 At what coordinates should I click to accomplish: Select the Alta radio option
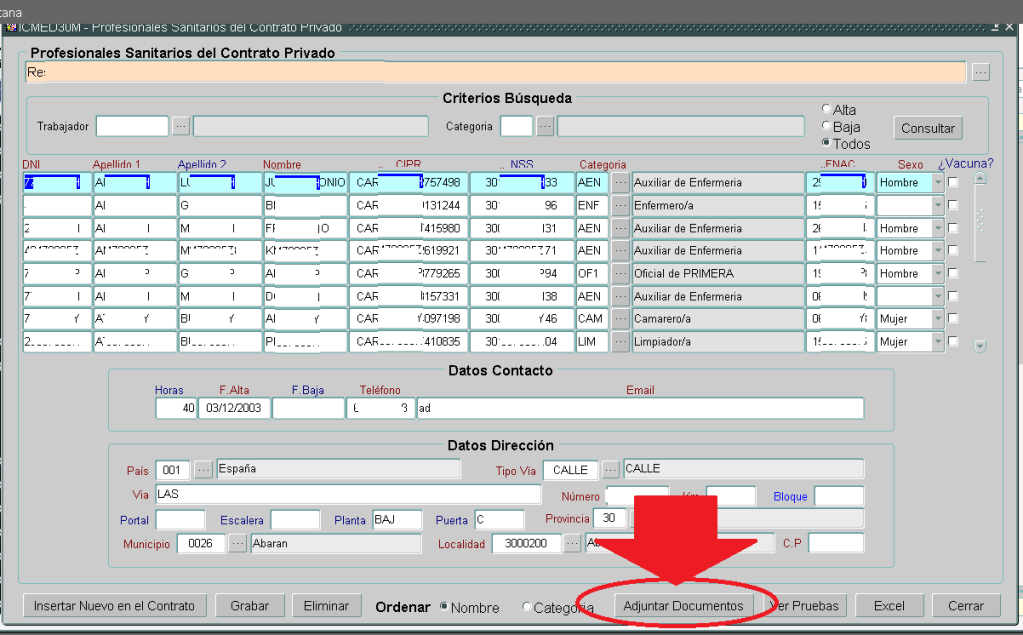point(826,109)
